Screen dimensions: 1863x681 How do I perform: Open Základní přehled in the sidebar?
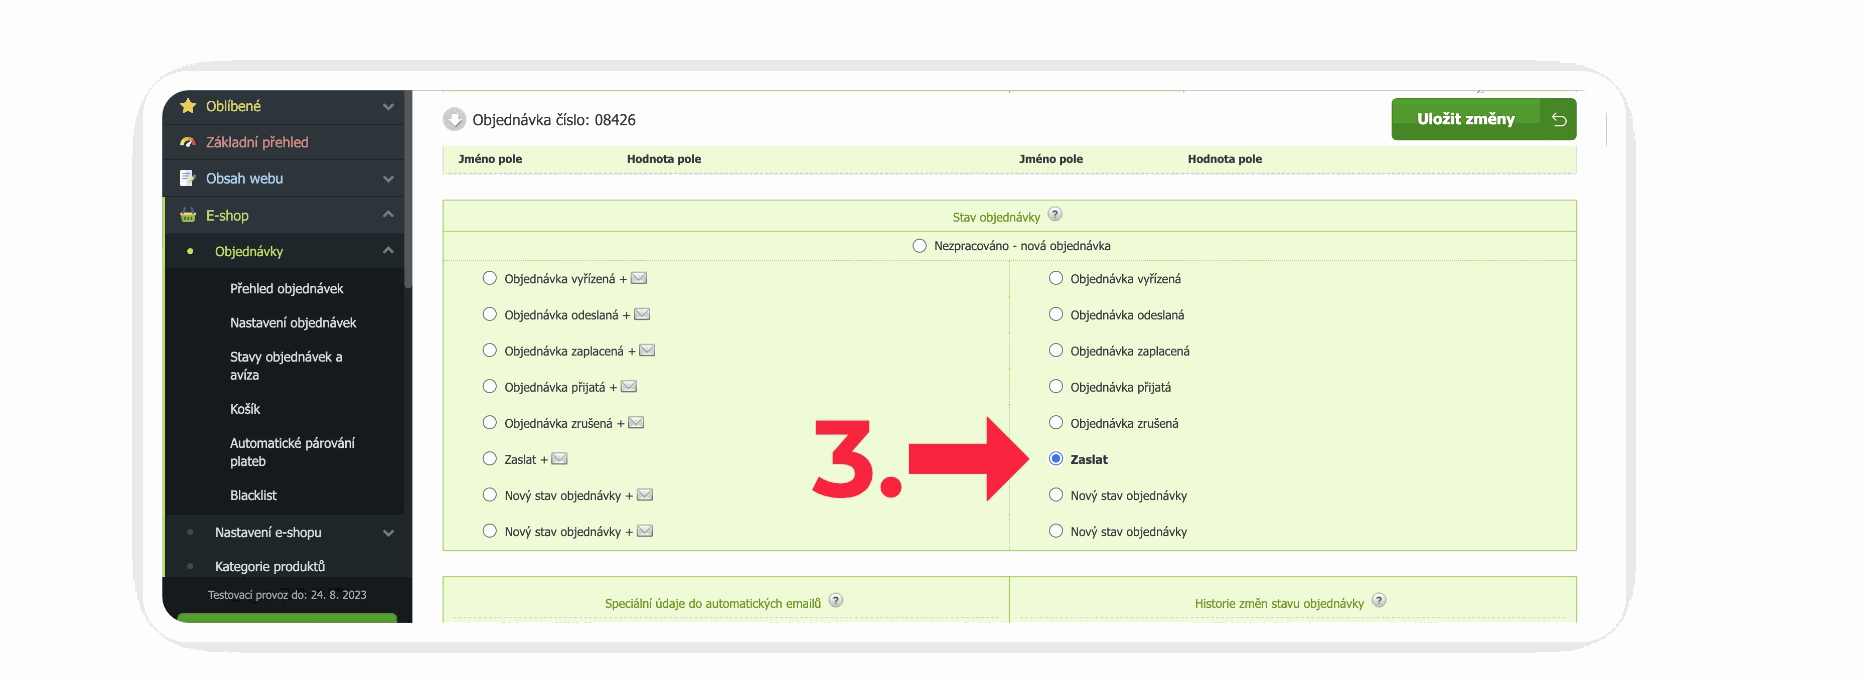coord(257,142)
